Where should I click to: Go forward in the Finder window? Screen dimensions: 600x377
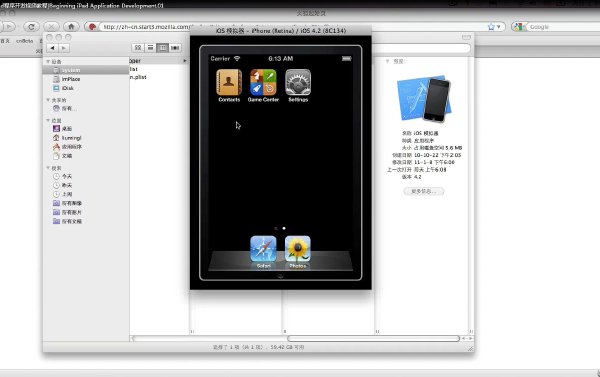tap(64, 48)
